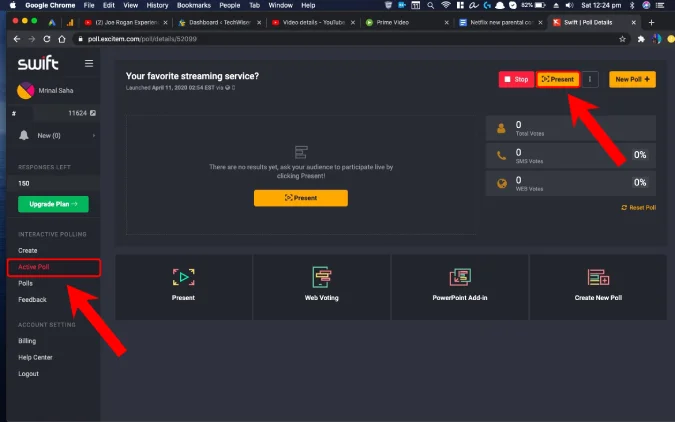The width and height of the screenshot is (675, 422).
Task: Open the Create New Poll card icon
Action: (598, 277)
